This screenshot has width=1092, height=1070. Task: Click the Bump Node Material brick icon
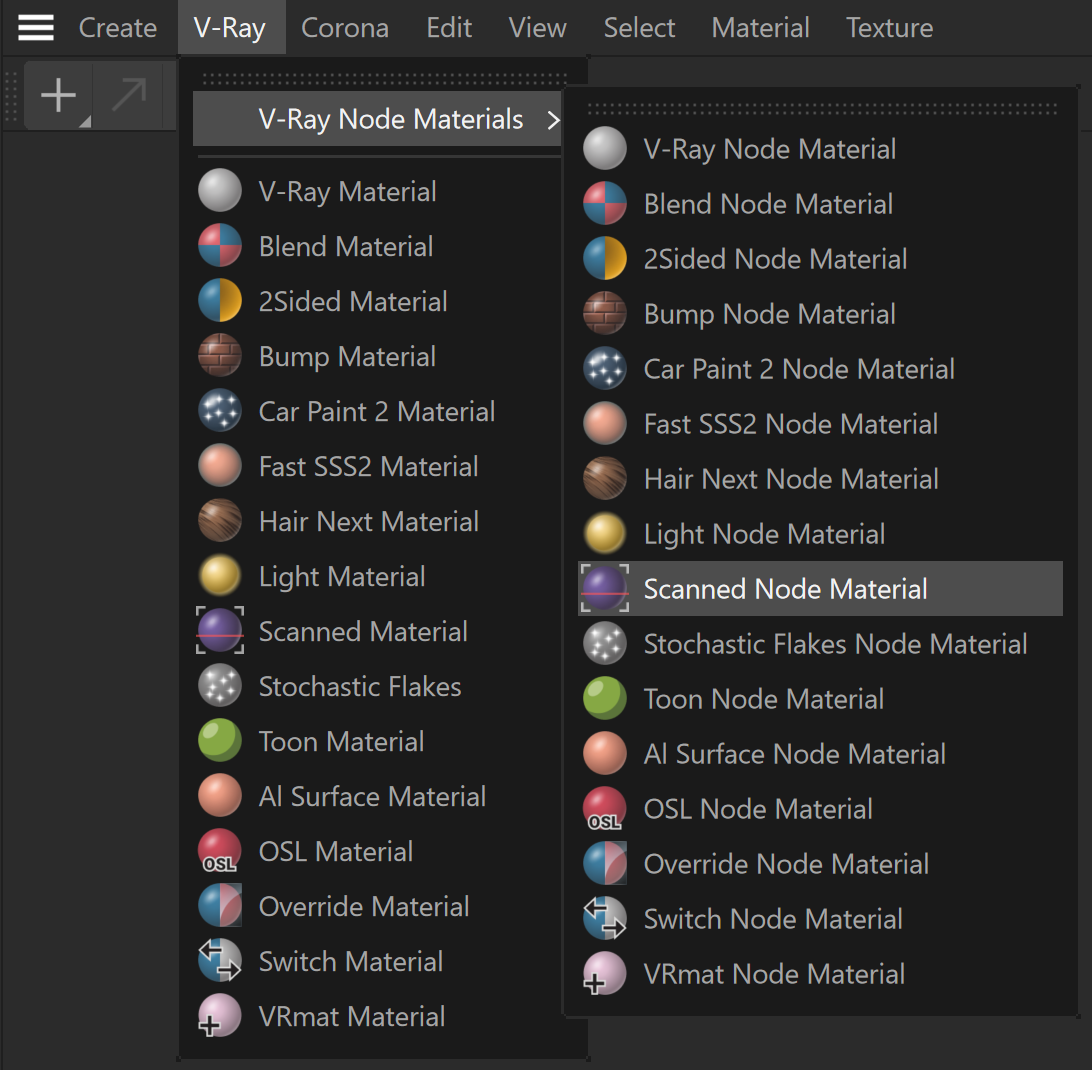coord(605,313)
